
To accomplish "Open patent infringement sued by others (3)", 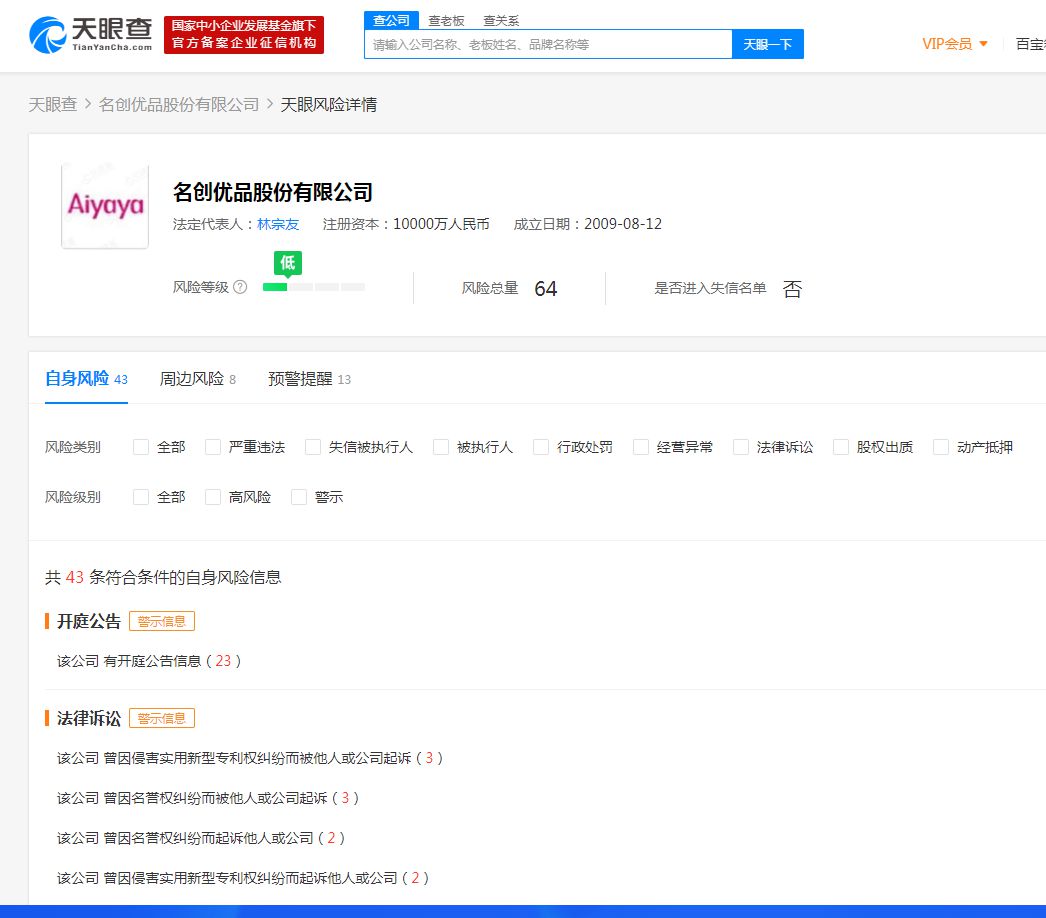I will click(250, 759).
